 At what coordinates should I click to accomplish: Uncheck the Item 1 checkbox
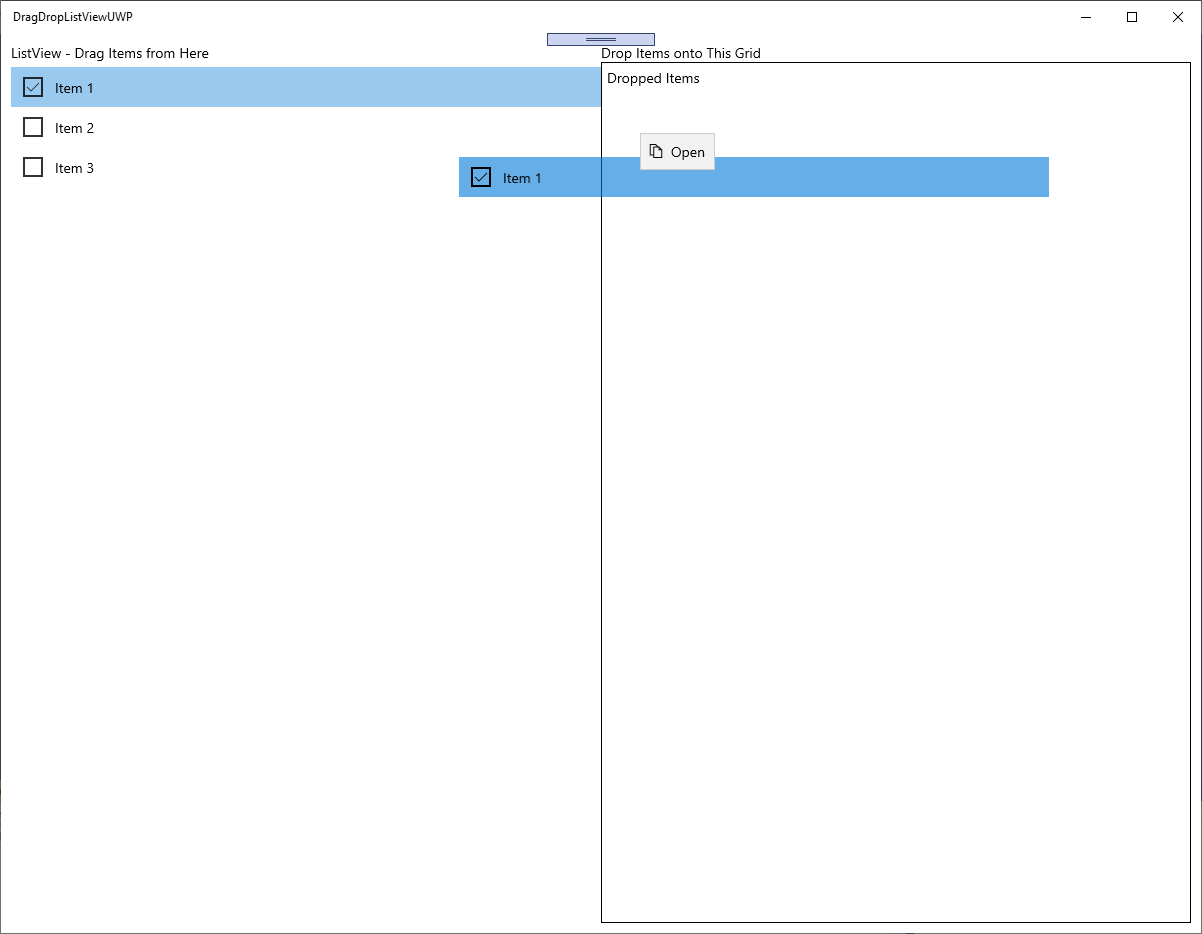31,87
